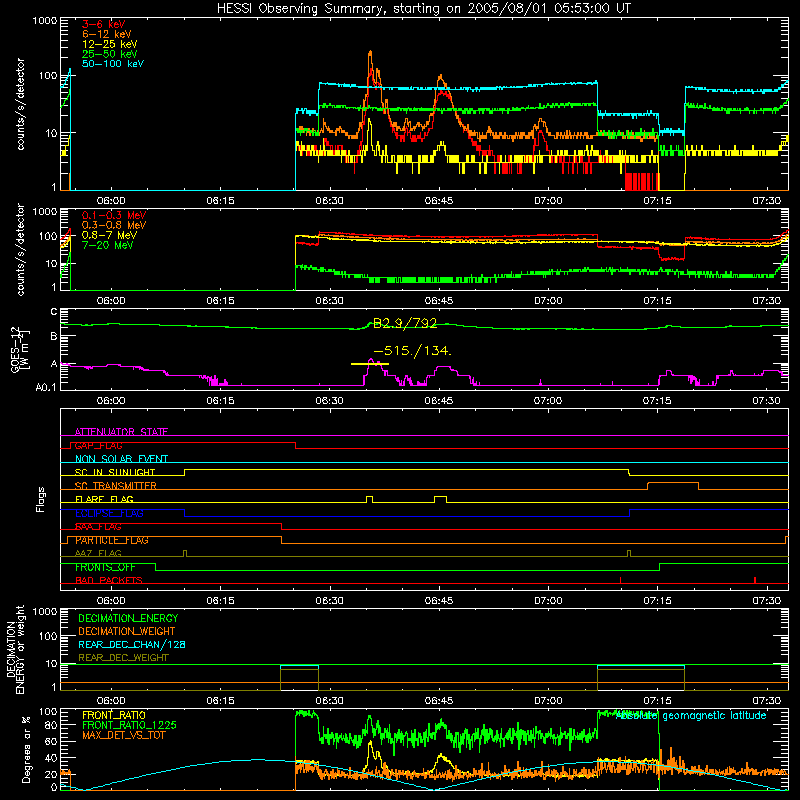Screen dimensions: 800x800
Task: Click the vertical Flags axis label
Action: pyautogui.click(x=41, y=499)
